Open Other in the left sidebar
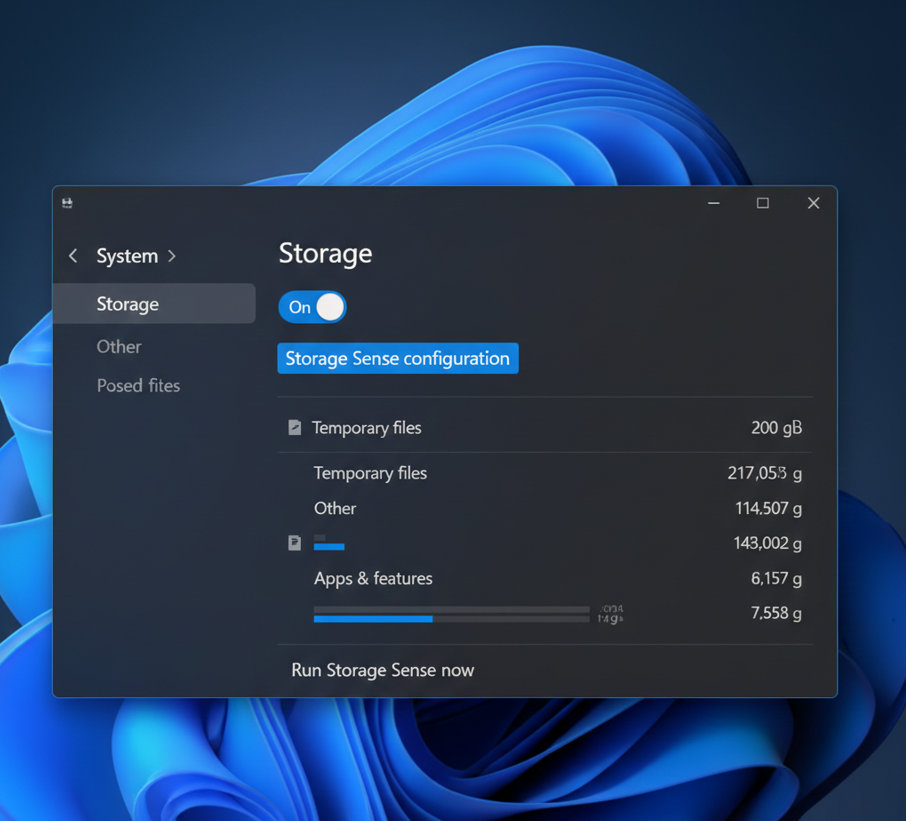906x821 pixels. tap(119, 347)
